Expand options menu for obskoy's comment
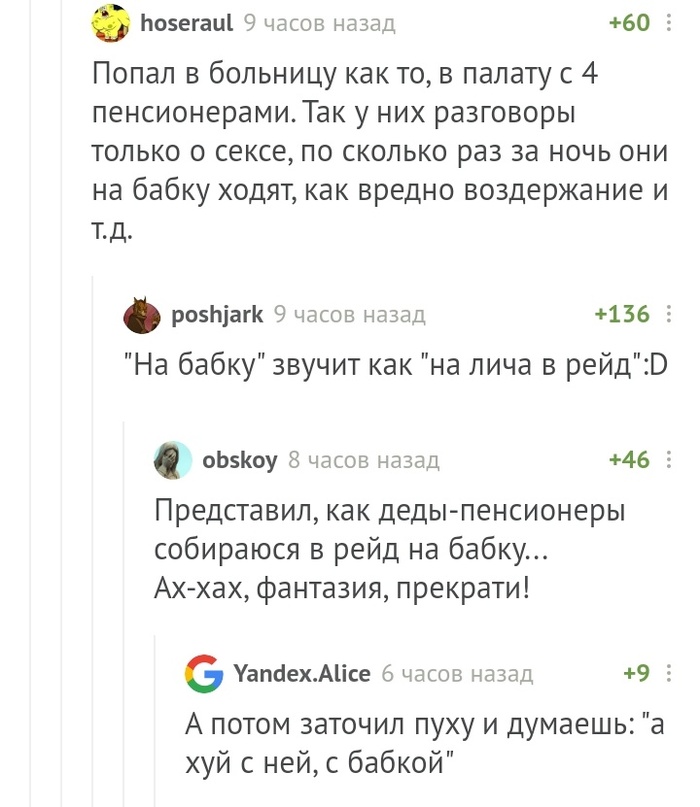 coord(669,461)
